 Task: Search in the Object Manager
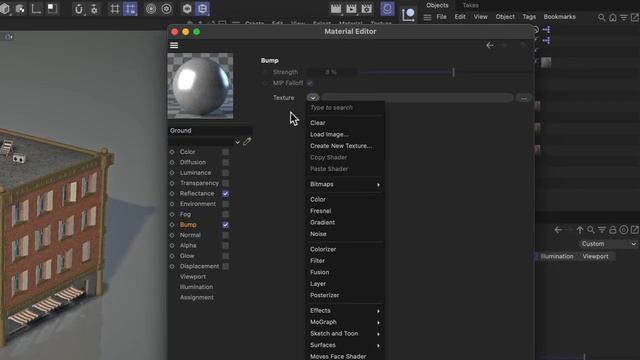pos(601,17)
